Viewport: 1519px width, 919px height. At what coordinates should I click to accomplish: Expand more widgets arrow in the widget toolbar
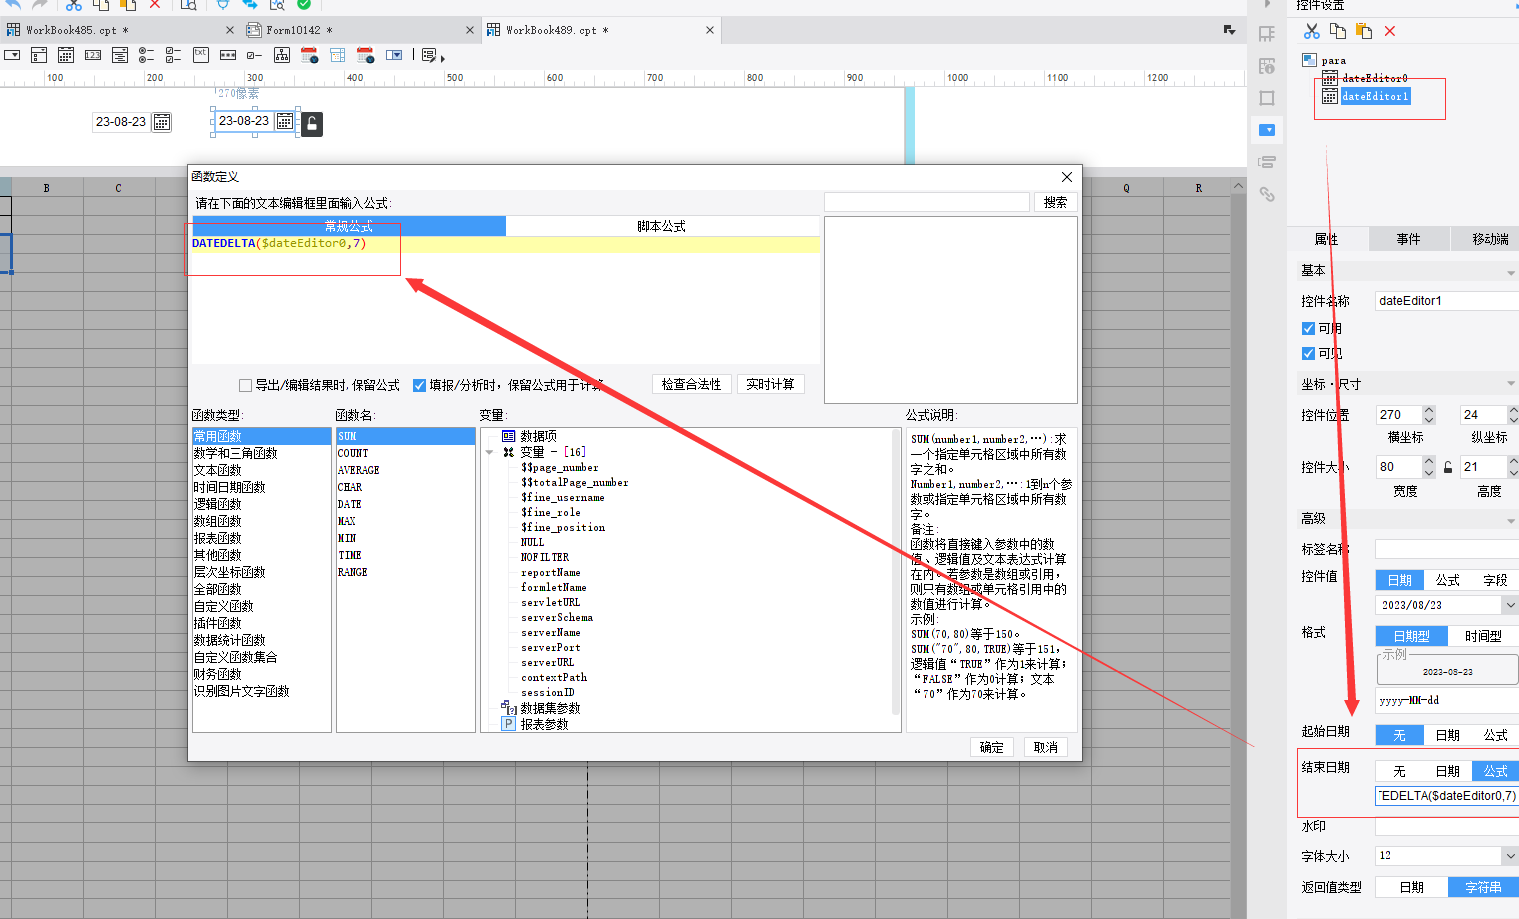click(443, 59)
